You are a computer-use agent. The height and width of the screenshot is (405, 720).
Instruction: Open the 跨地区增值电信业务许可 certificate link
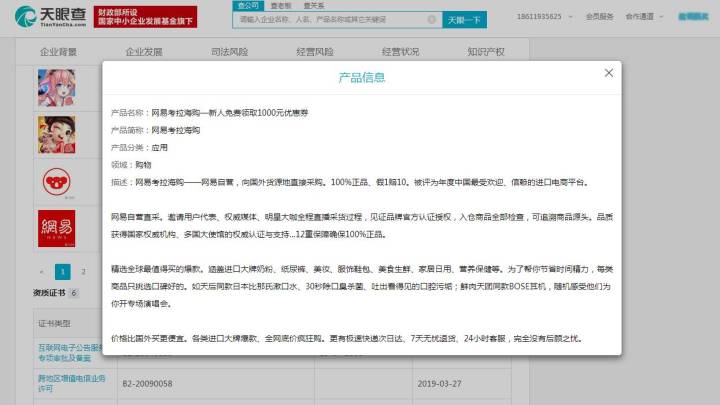point(71,383)
